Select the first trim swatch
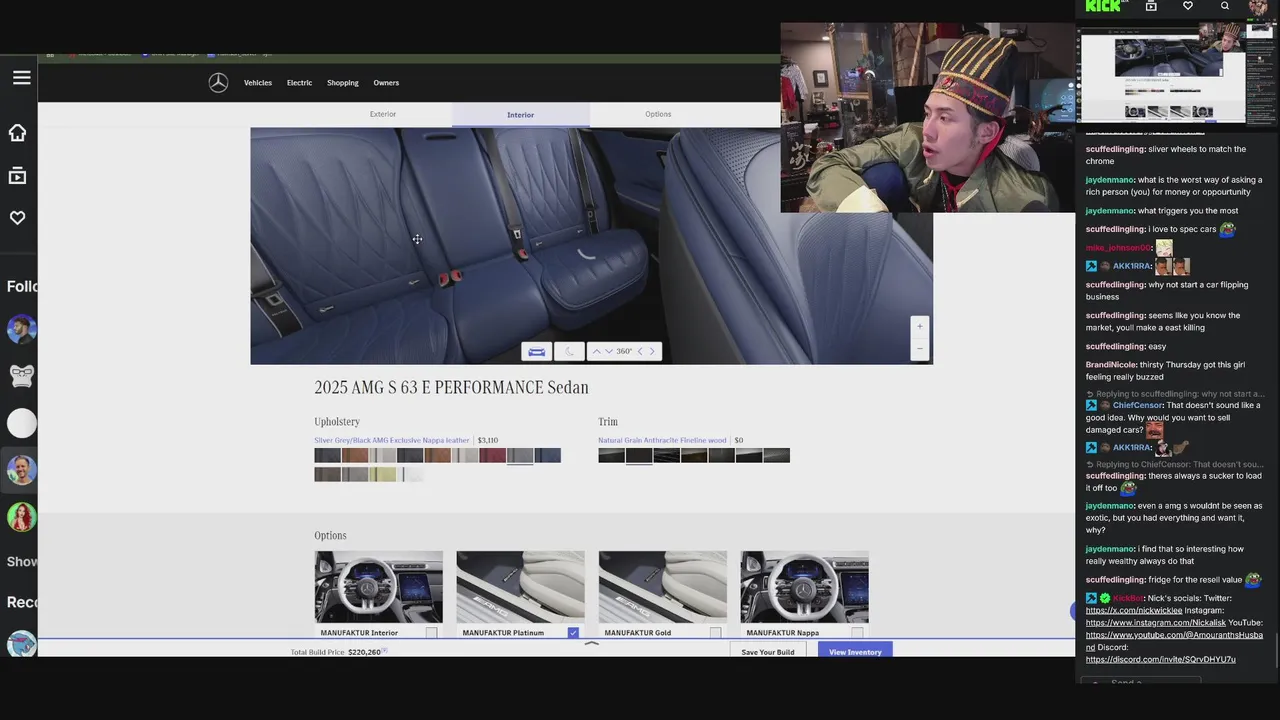Viewport: 1280px width, 720px height. coord(611,455)
